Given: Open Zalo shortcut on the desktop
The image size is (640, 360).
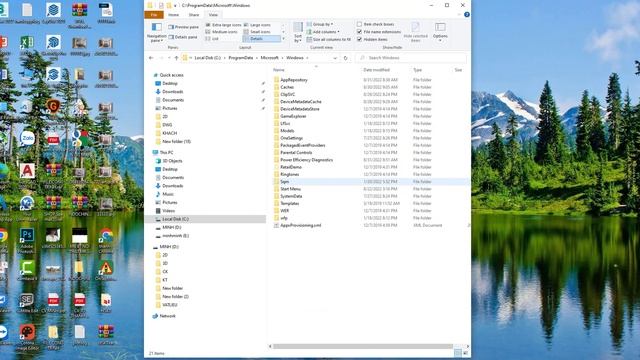Looking at the screenshot, I should 27,141.
